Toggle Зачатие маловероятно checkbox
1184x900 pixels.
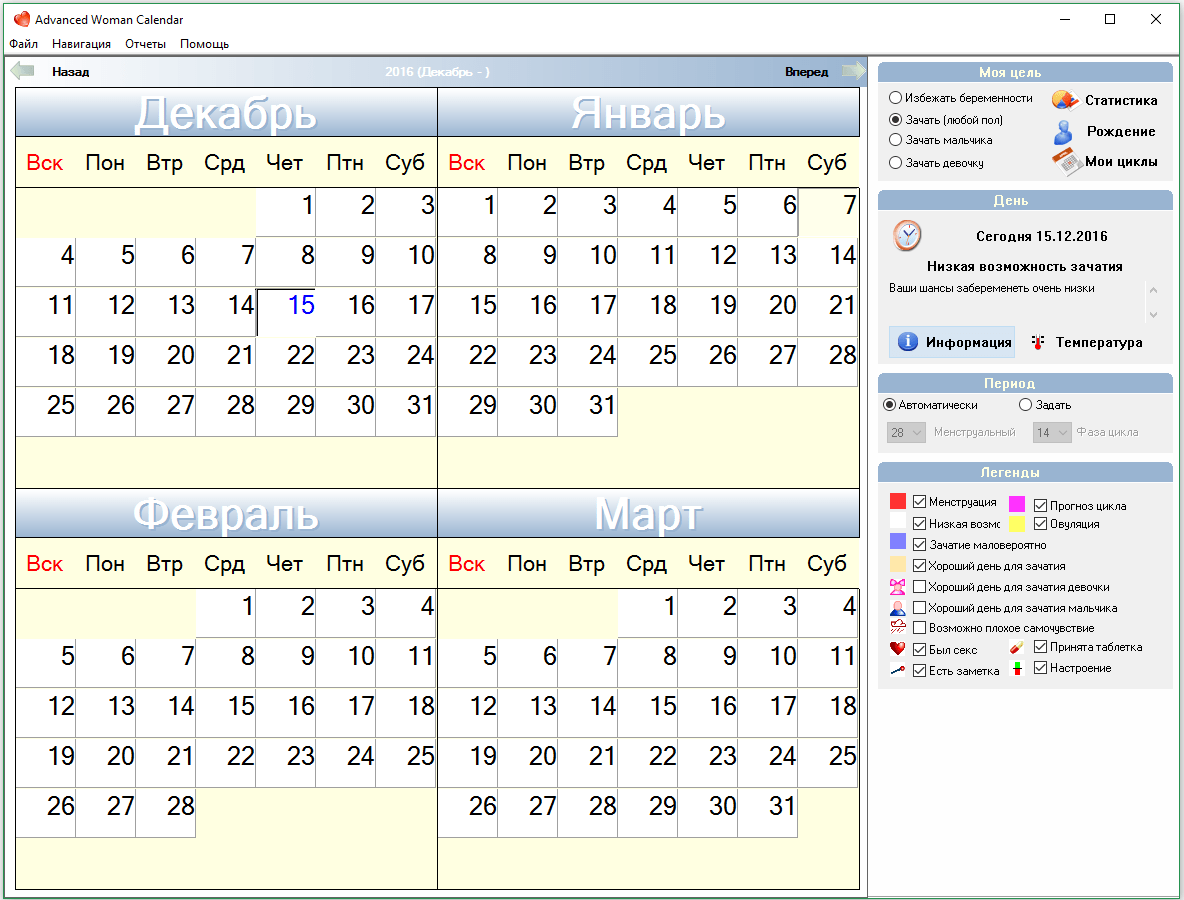[920, 544]
